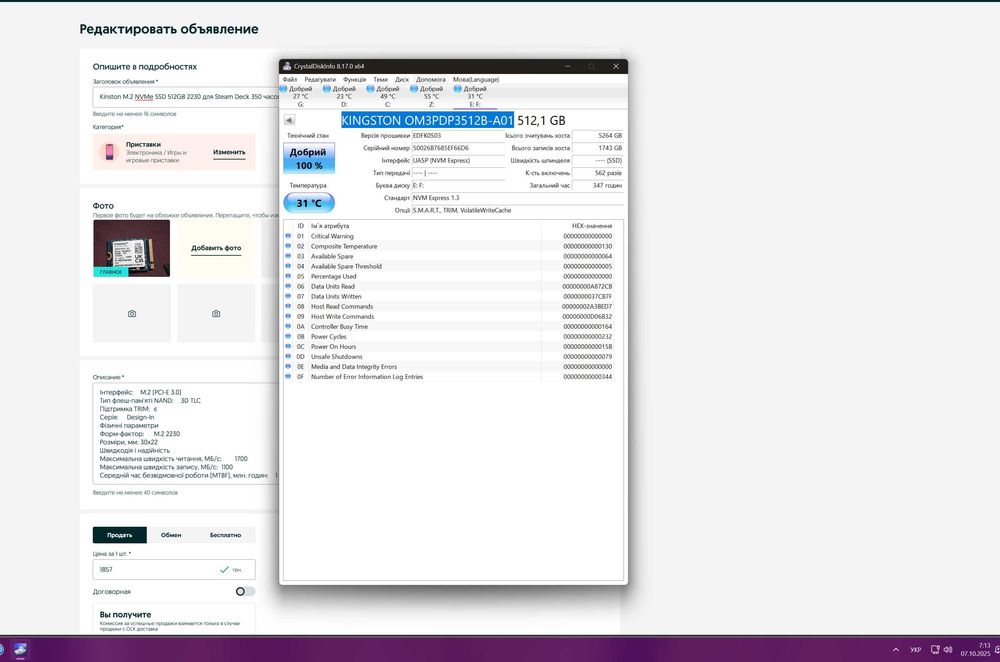Viewport: 1000px width, 662px height.
Task: Open the Диск menu
Action: tap(402, 80)
